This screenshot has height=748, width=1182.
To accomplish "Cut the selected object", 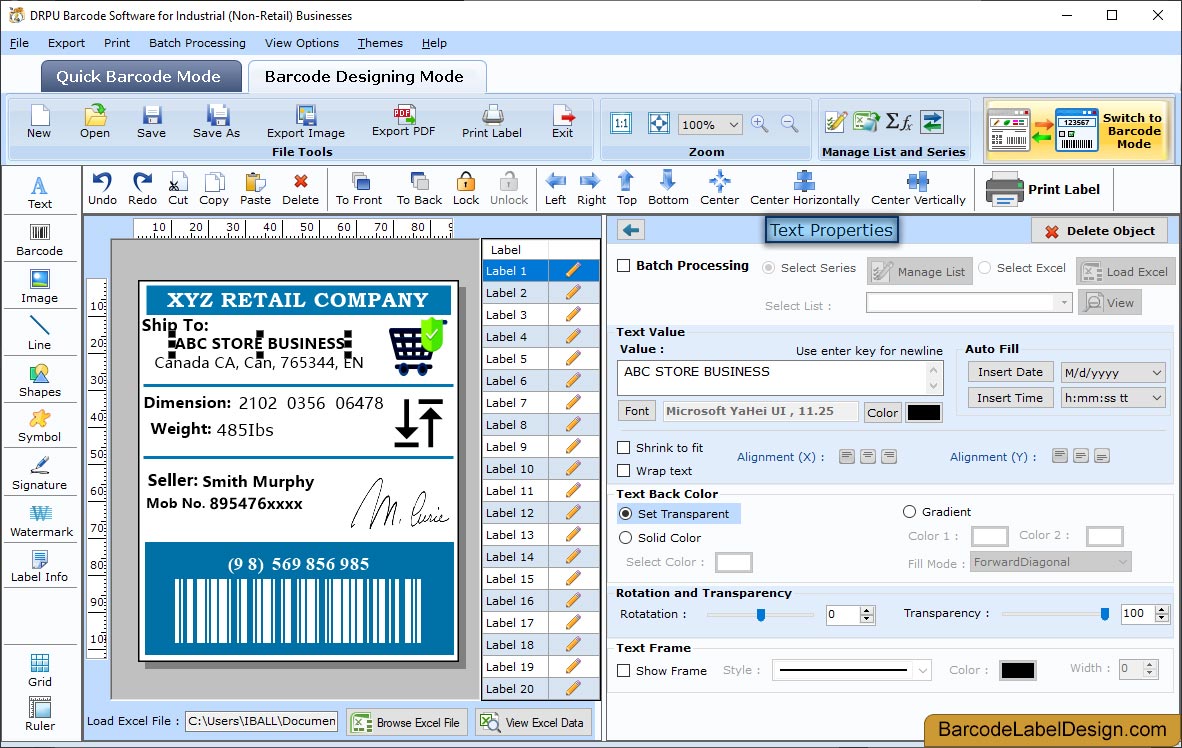I will (178, 189).
